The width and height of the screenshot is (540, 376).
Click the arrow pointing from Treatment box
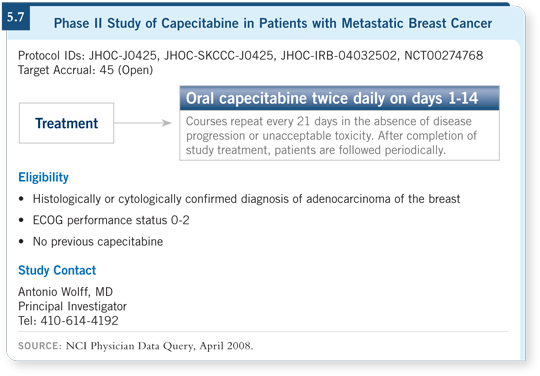tap(143, 123)
